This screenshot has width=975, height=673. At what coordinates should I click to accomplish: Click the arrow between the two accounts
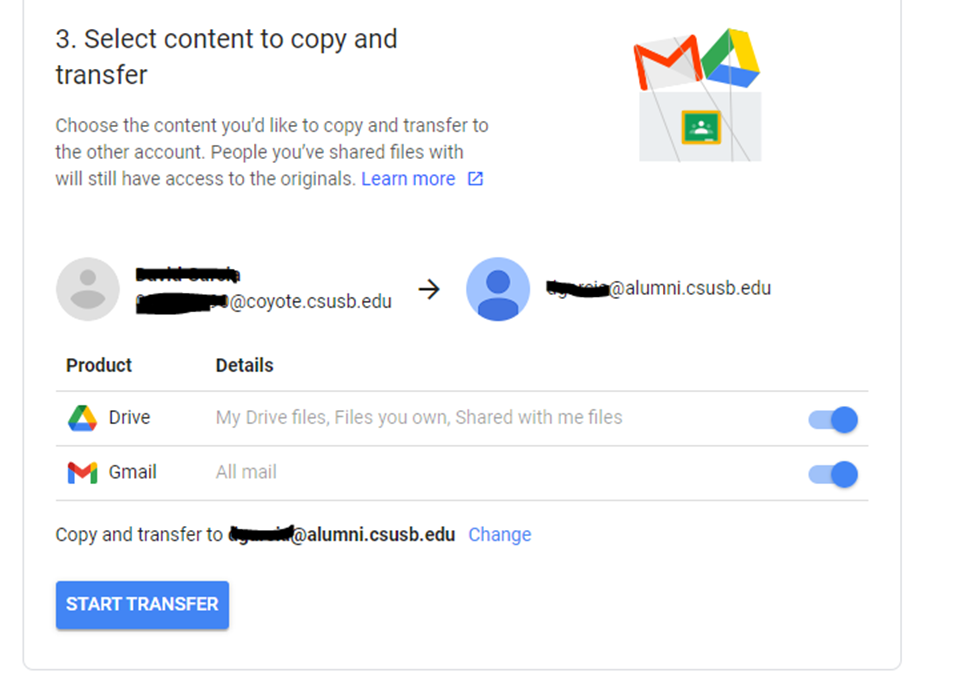tap(429, 289)
